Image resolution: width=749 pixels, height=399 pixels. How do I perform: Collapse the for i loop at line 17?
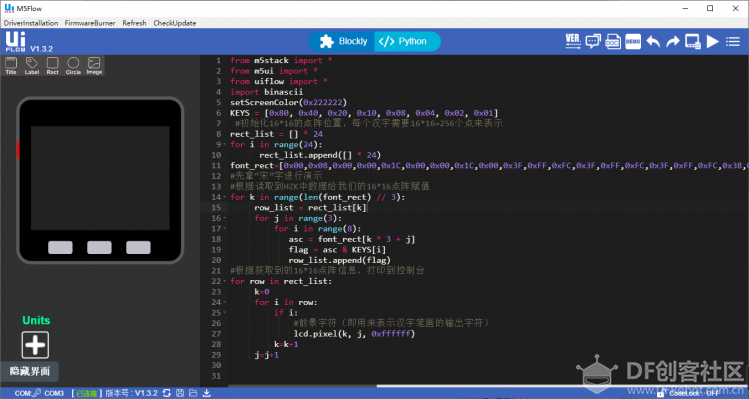225,228
